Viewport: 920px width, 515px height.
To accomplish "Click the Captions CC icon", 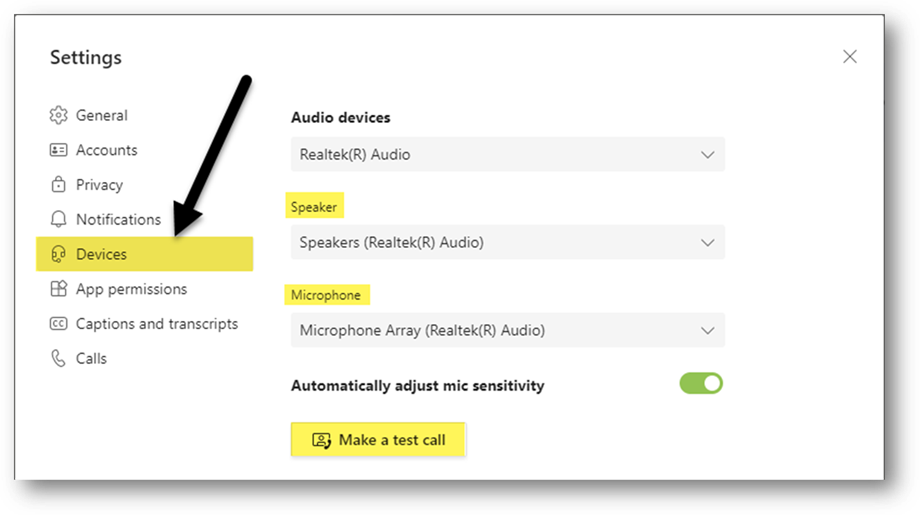I will tap(58, 324).
